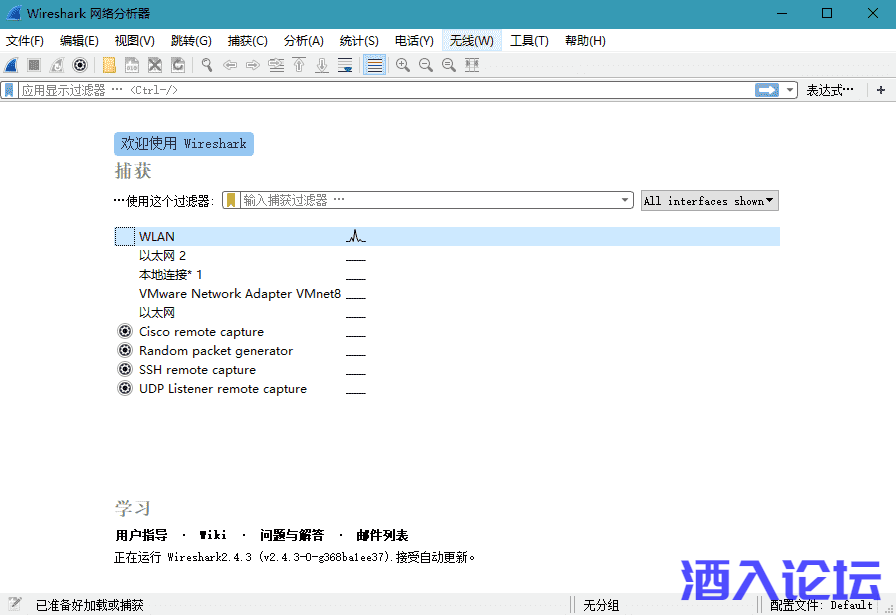This screenshot has width=896, height=615.
Task: Open the 帮助(H) menu
Action: click(x=585, y=41)
